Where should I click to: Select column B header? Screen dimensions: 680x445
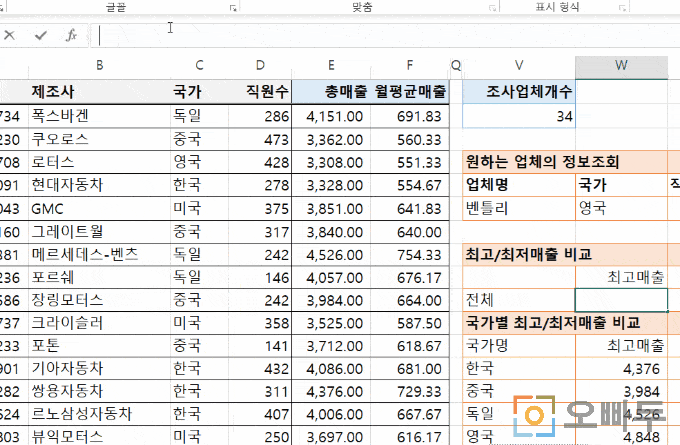(100, 65)
